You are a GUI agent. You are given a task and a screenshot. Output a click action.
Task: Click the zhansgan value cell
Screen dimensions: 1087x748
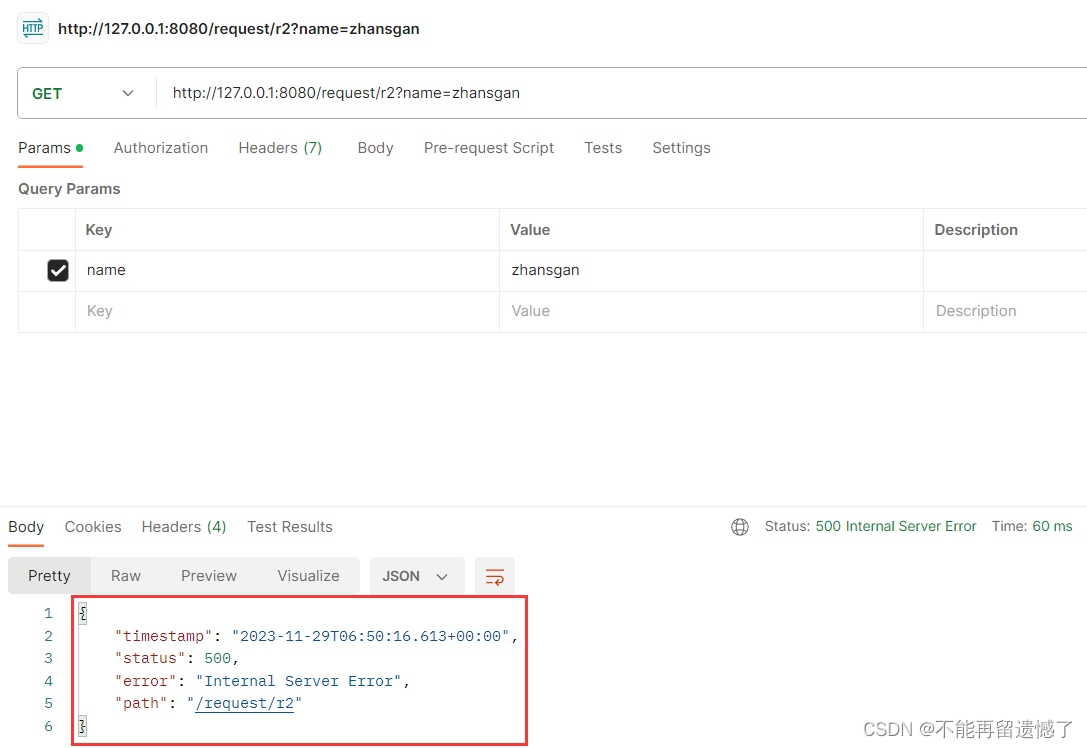pyautogui.click(x=711, y=270)
